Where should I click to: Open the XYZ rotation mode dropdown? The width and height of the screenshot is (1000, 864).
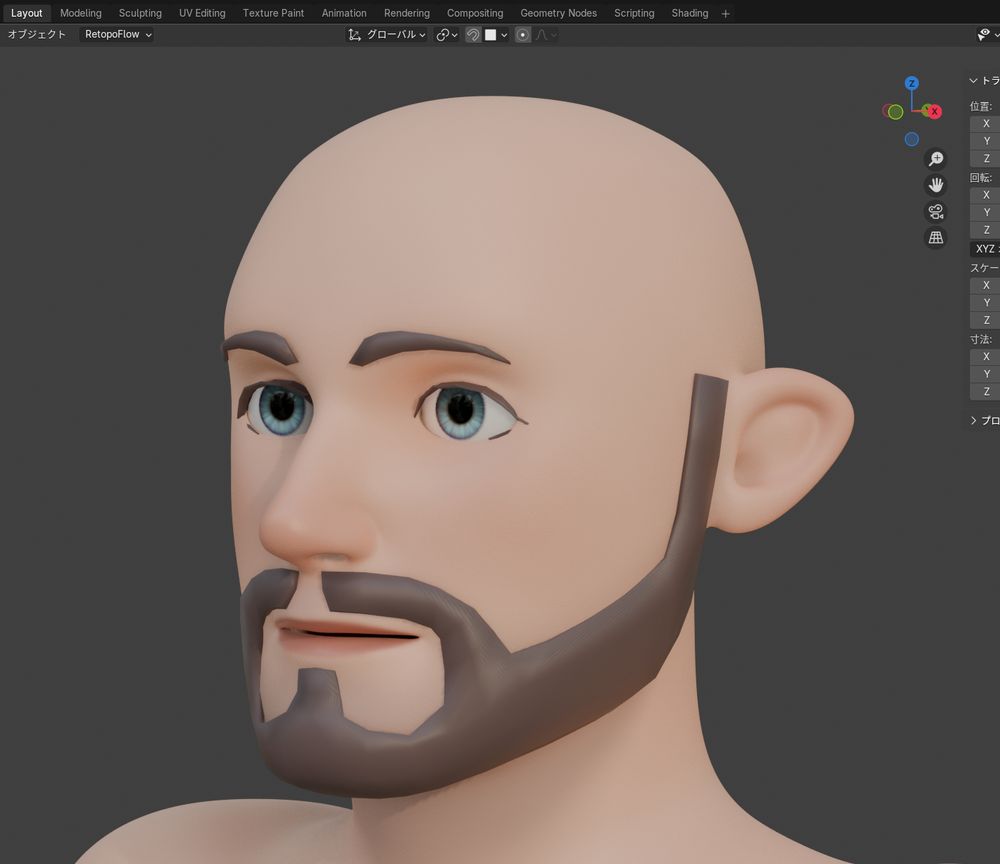985,249
